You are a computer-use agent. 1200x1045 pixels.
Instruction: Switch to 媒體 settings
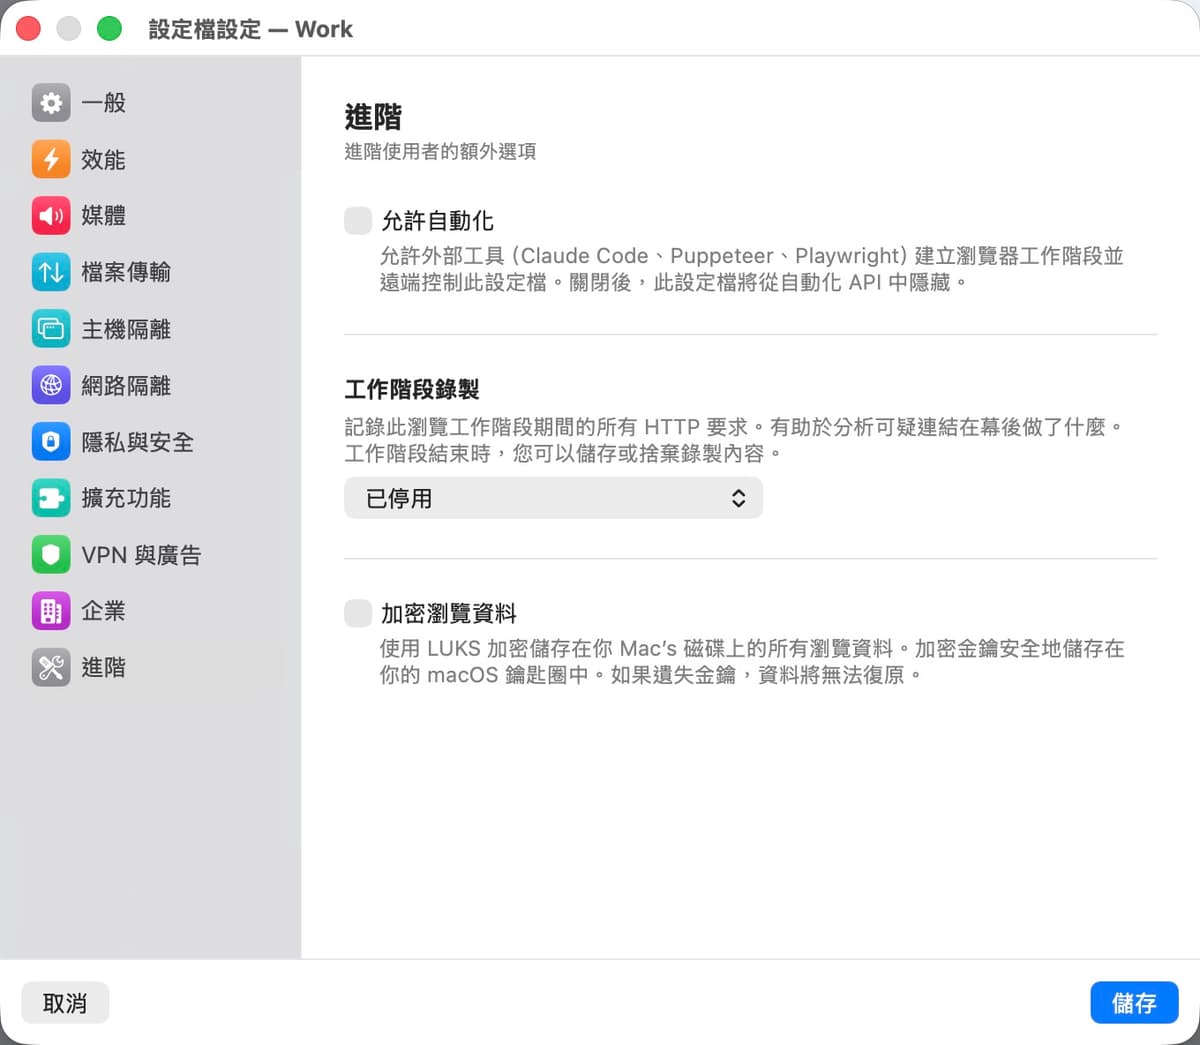click(x=152, y=215)
